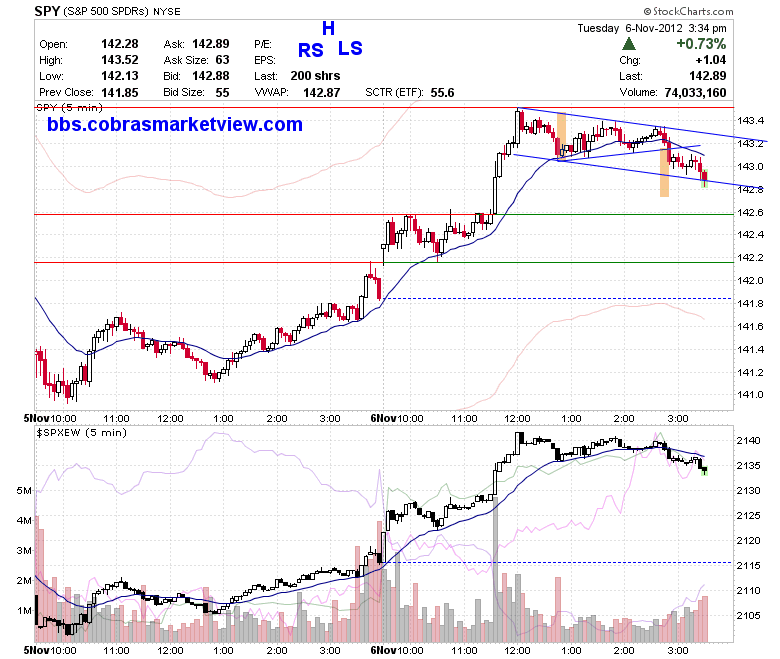Click the High value 143.52
The width and height of the screenshot is (780, 659).
click(x=120, y=60)
